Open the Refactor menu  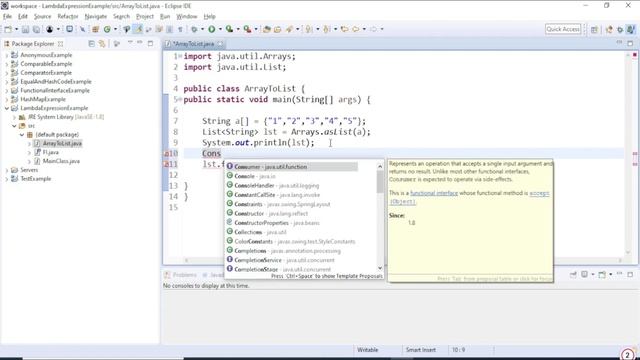pos(68,16)
